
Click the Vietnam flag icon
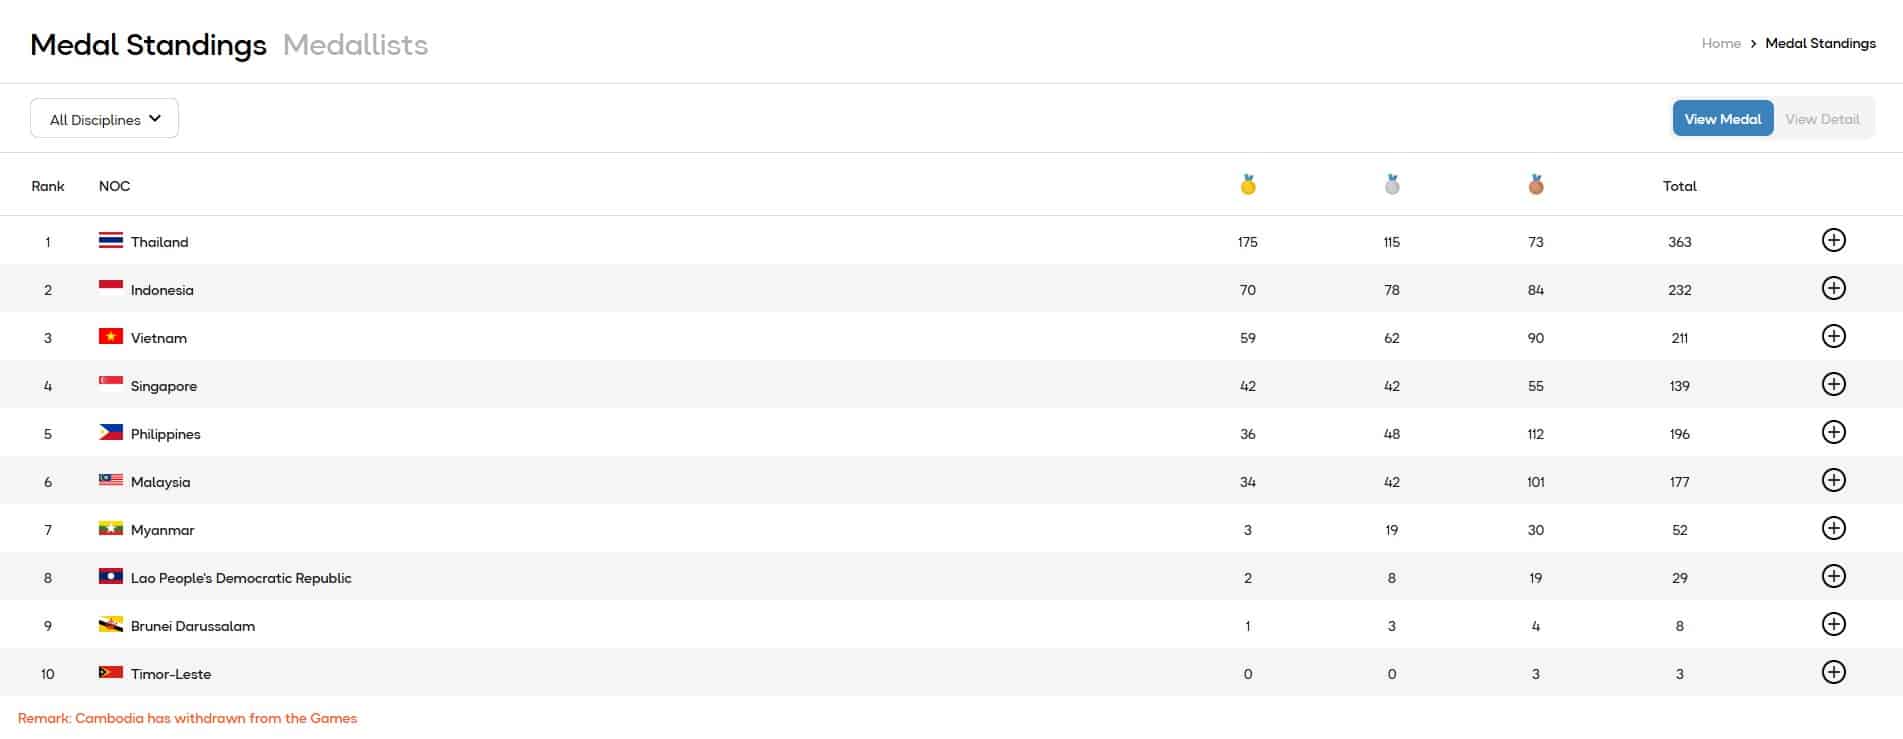110,337
